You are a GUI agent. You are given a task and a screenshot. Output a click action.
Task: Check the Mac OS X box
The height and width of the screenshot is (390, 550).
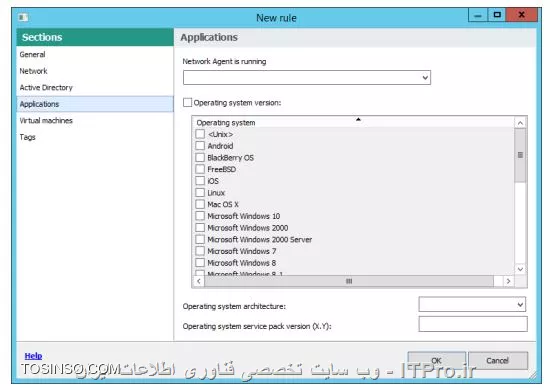pyautogui.click(x=200, y=204)
